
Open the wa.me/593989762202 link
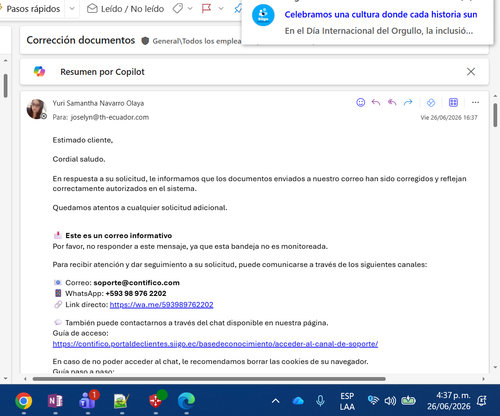(161, 305)
